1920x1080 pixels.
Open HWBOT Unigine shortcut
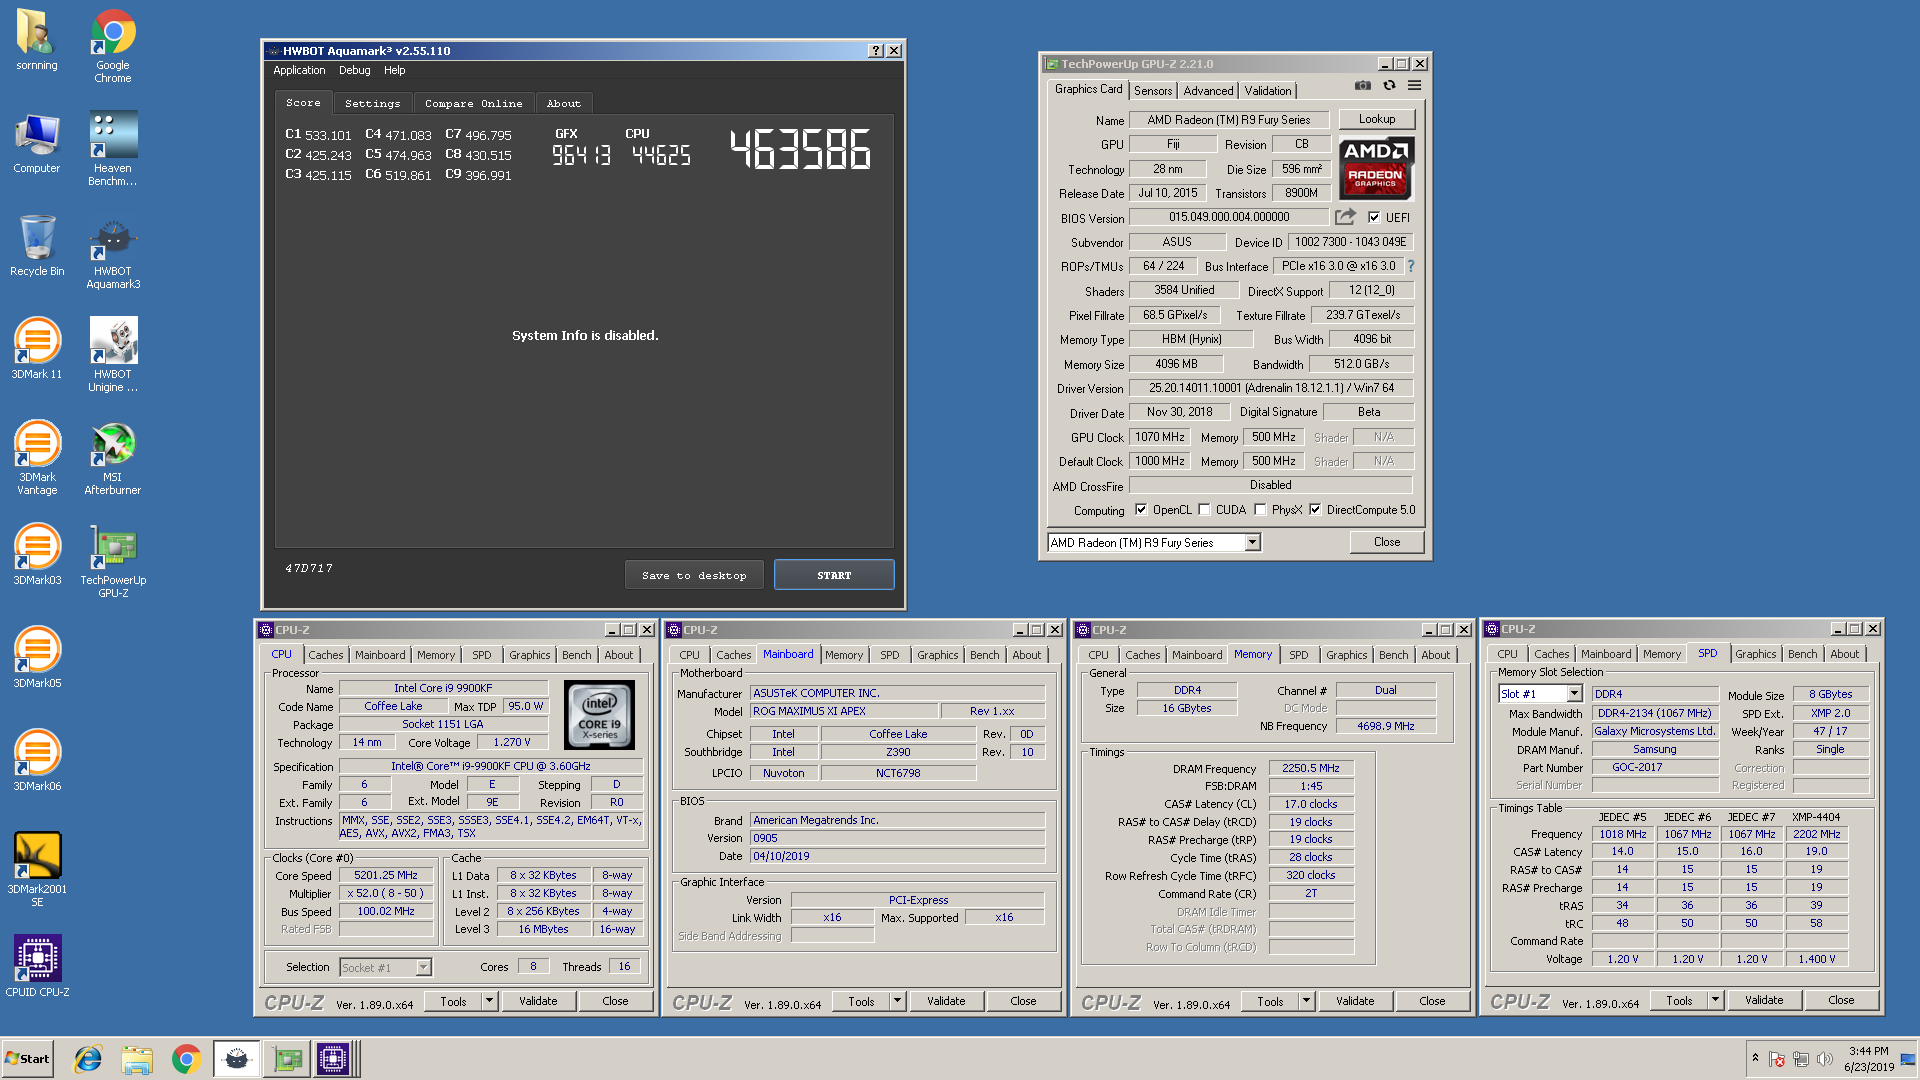(x=113, y=355)
